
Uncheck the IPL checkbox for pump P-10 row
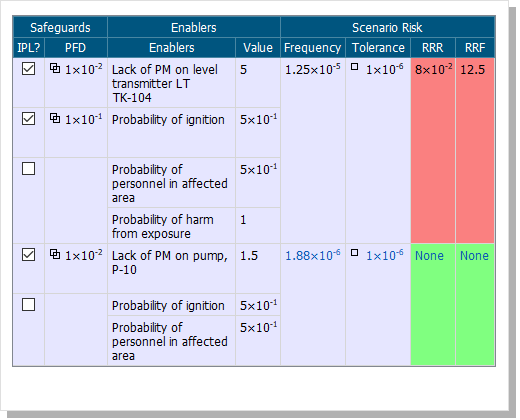(28, 255)
